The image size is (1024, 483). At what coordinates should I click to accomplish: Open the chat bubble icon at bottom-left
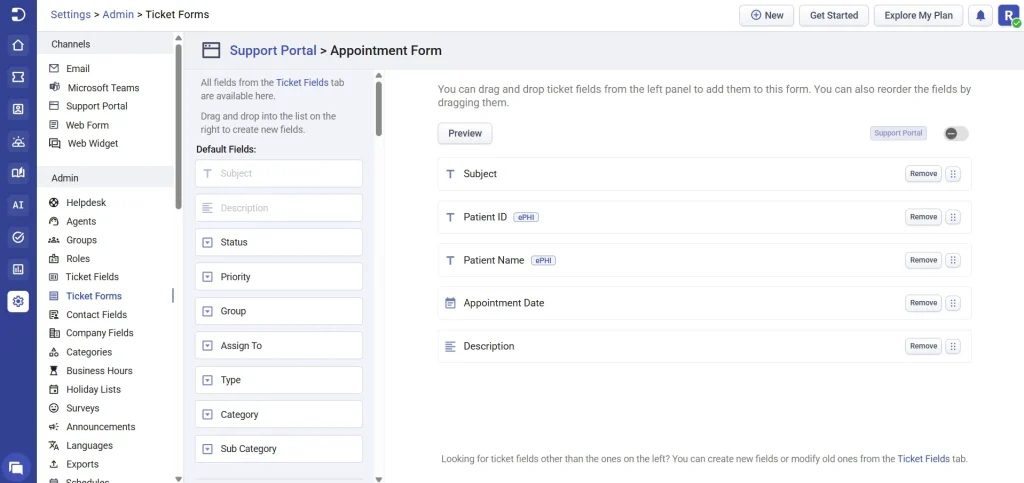pyautogui.click(x=16, y=467)
